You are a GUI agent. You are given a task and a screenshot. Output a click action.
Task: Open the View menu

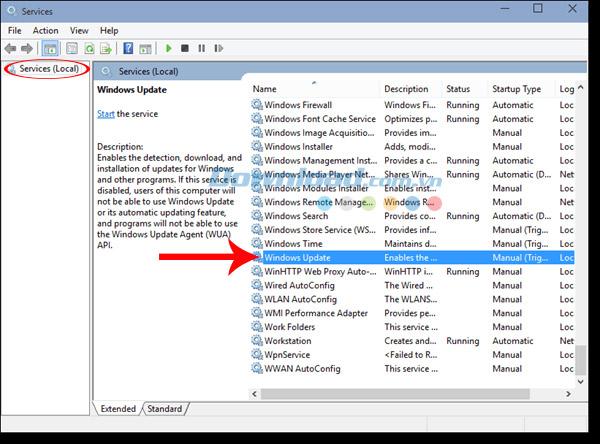pos(79,31)
